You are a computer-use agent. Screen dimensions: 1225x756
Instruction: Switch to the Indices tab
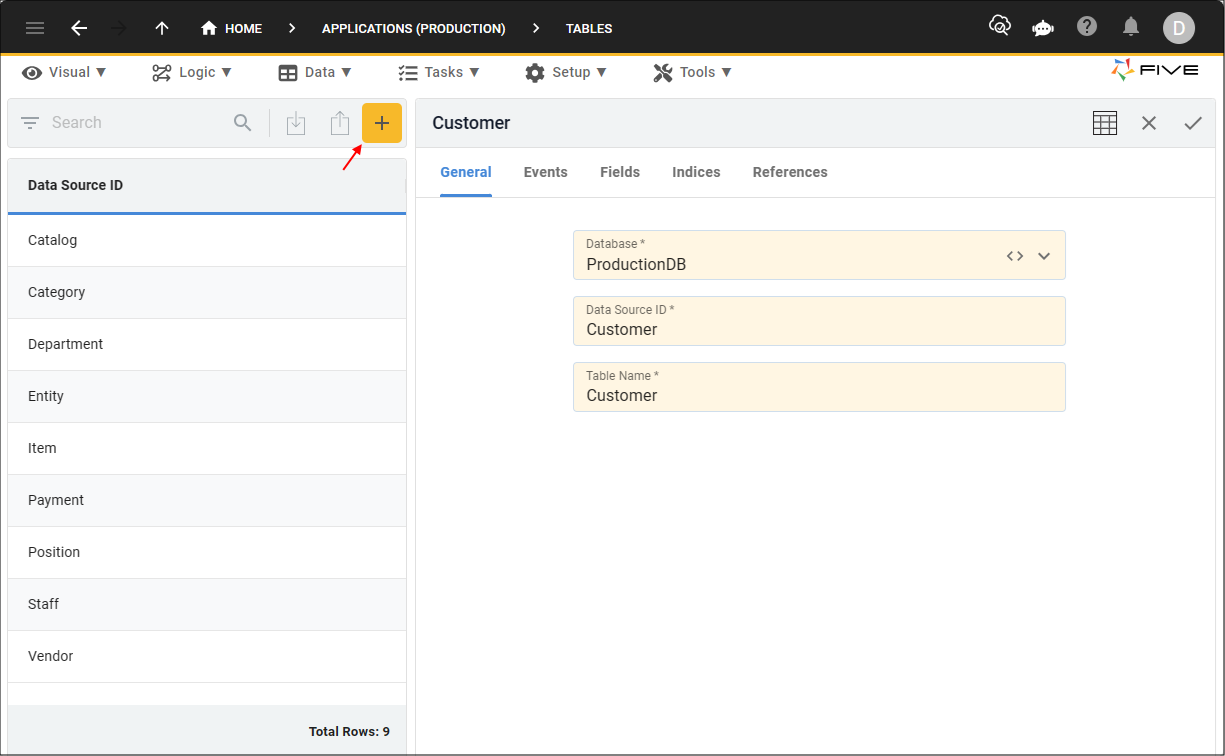click(x=696, y=172)
